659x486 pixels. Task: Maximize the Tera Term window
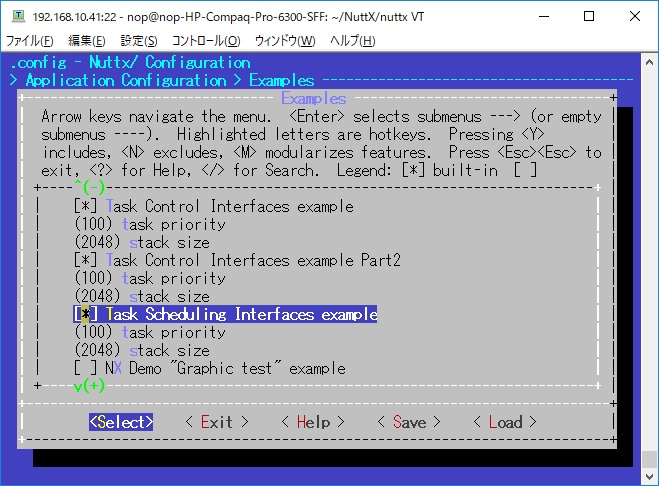coord(589,16)
